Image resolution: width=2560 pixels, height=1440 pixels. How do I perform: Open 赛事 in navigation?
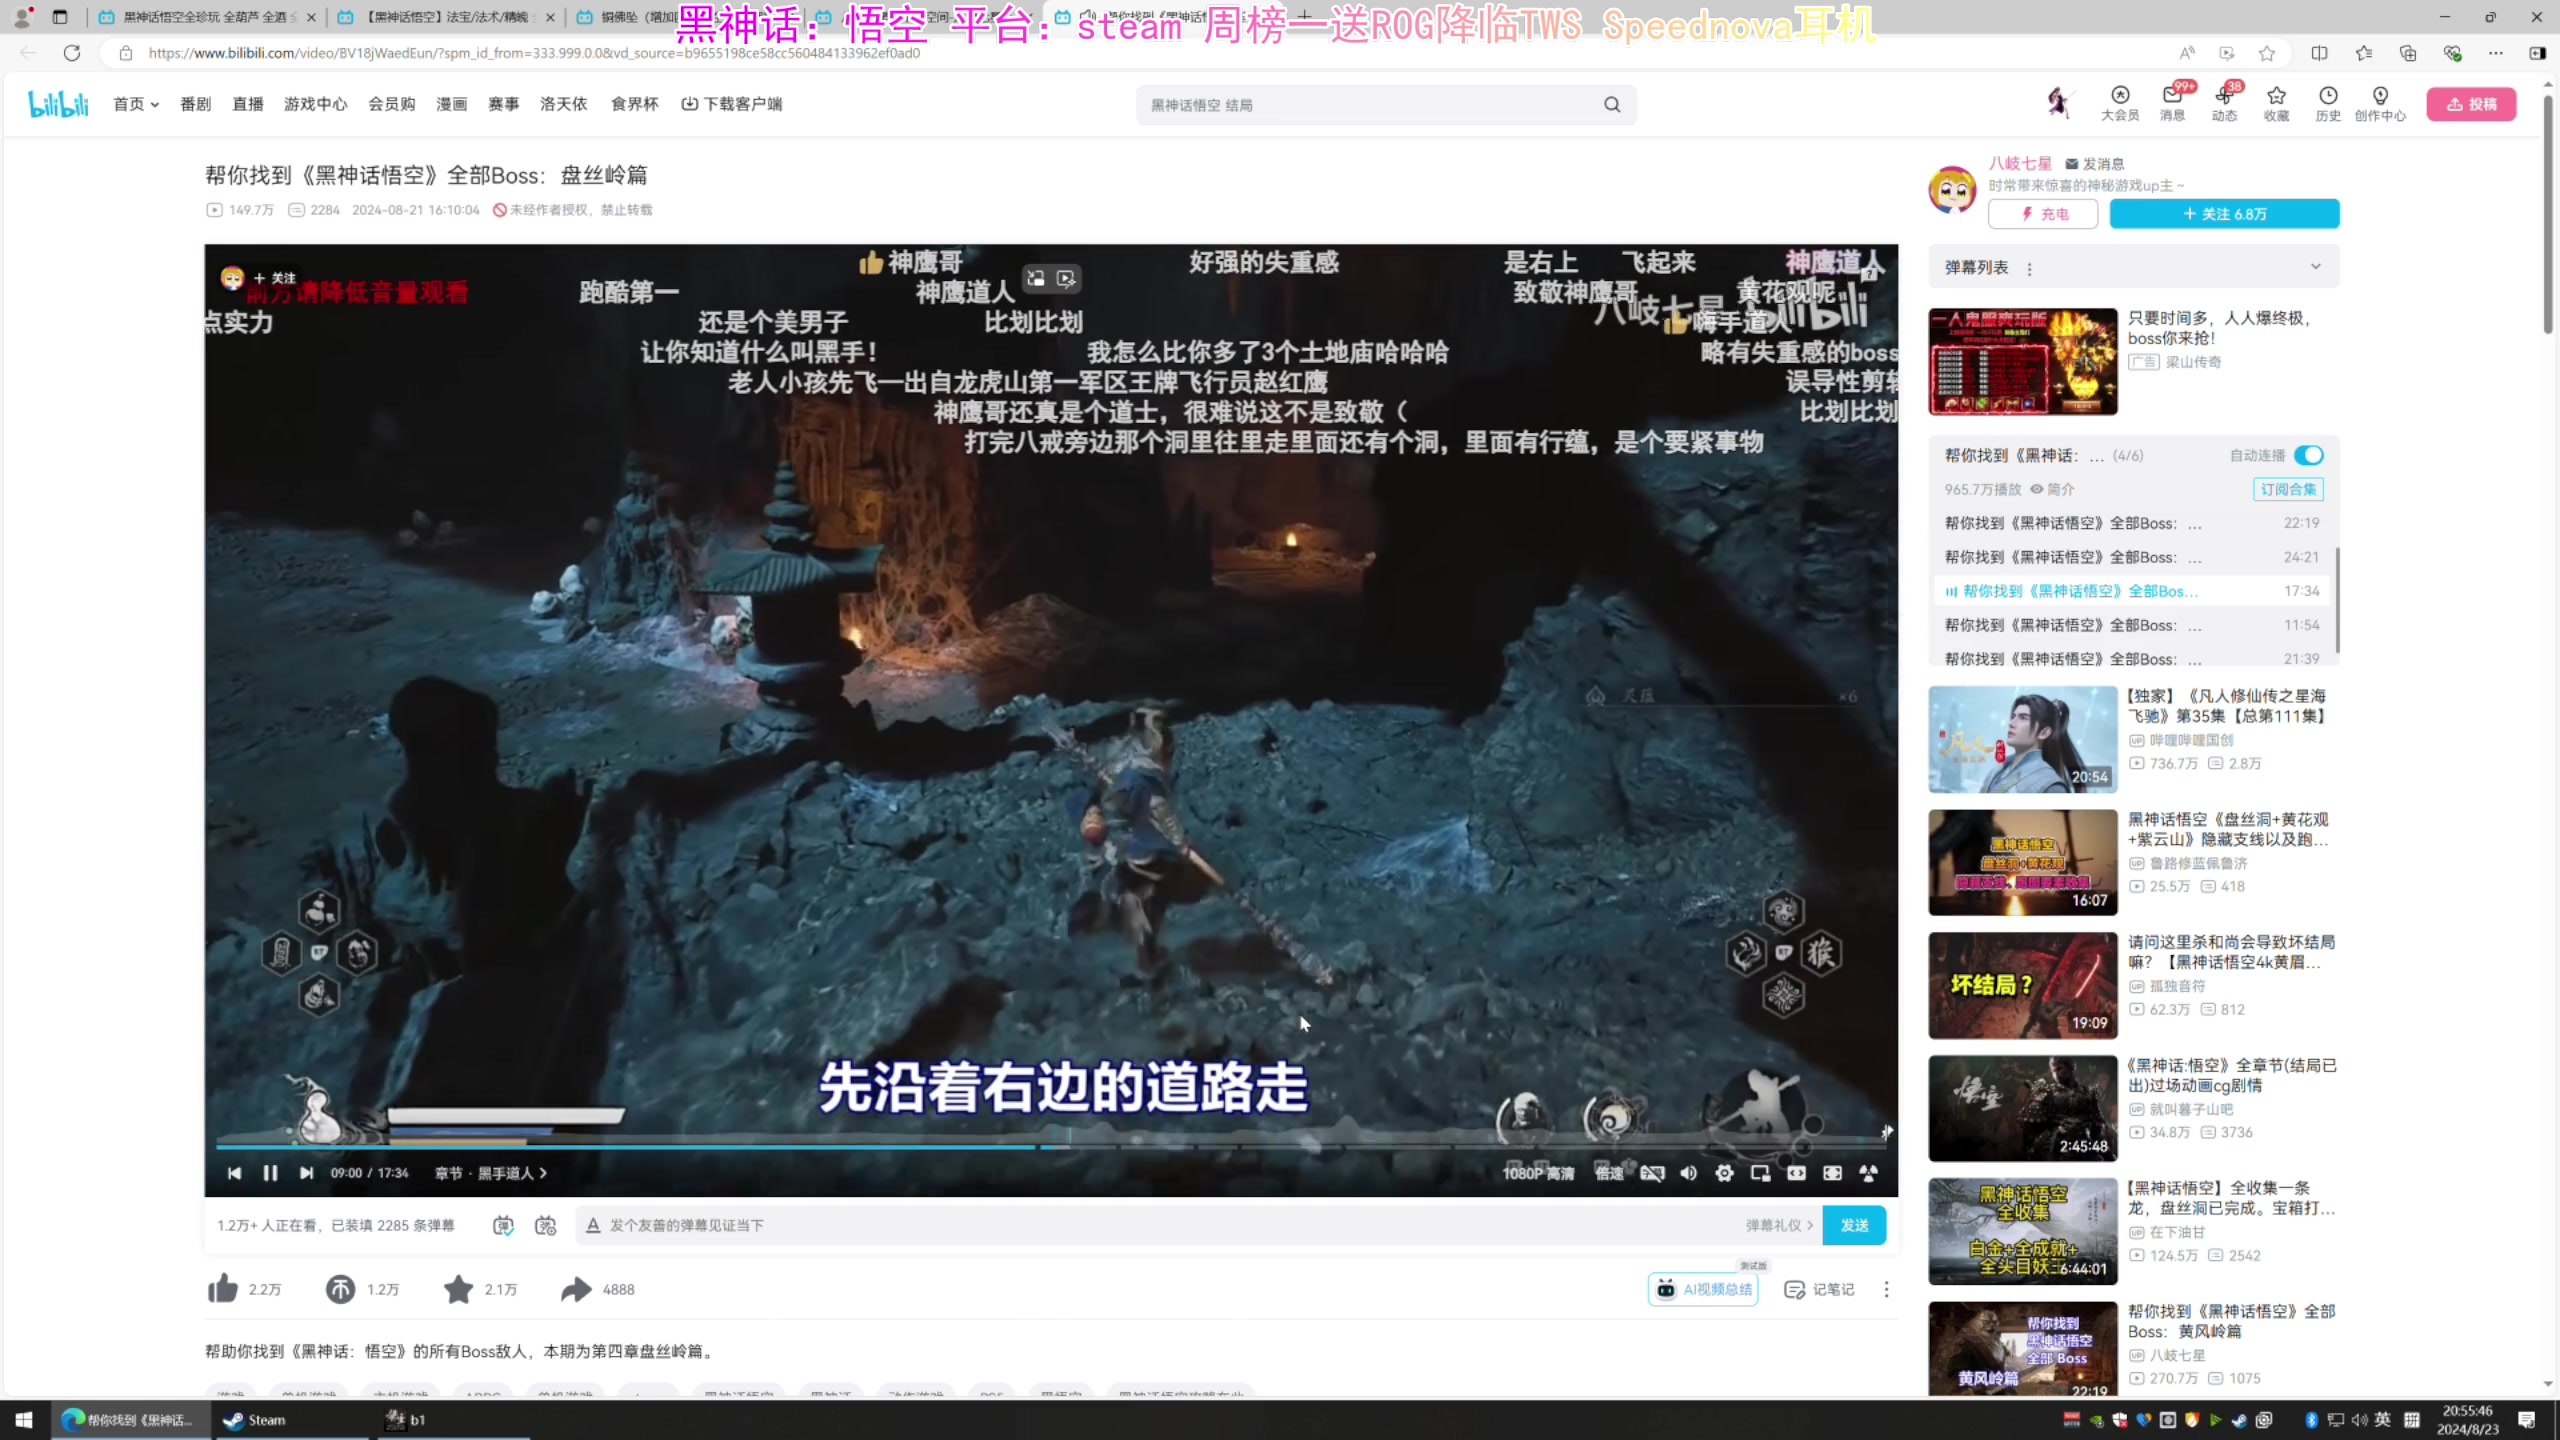click(x=503, y=104)
